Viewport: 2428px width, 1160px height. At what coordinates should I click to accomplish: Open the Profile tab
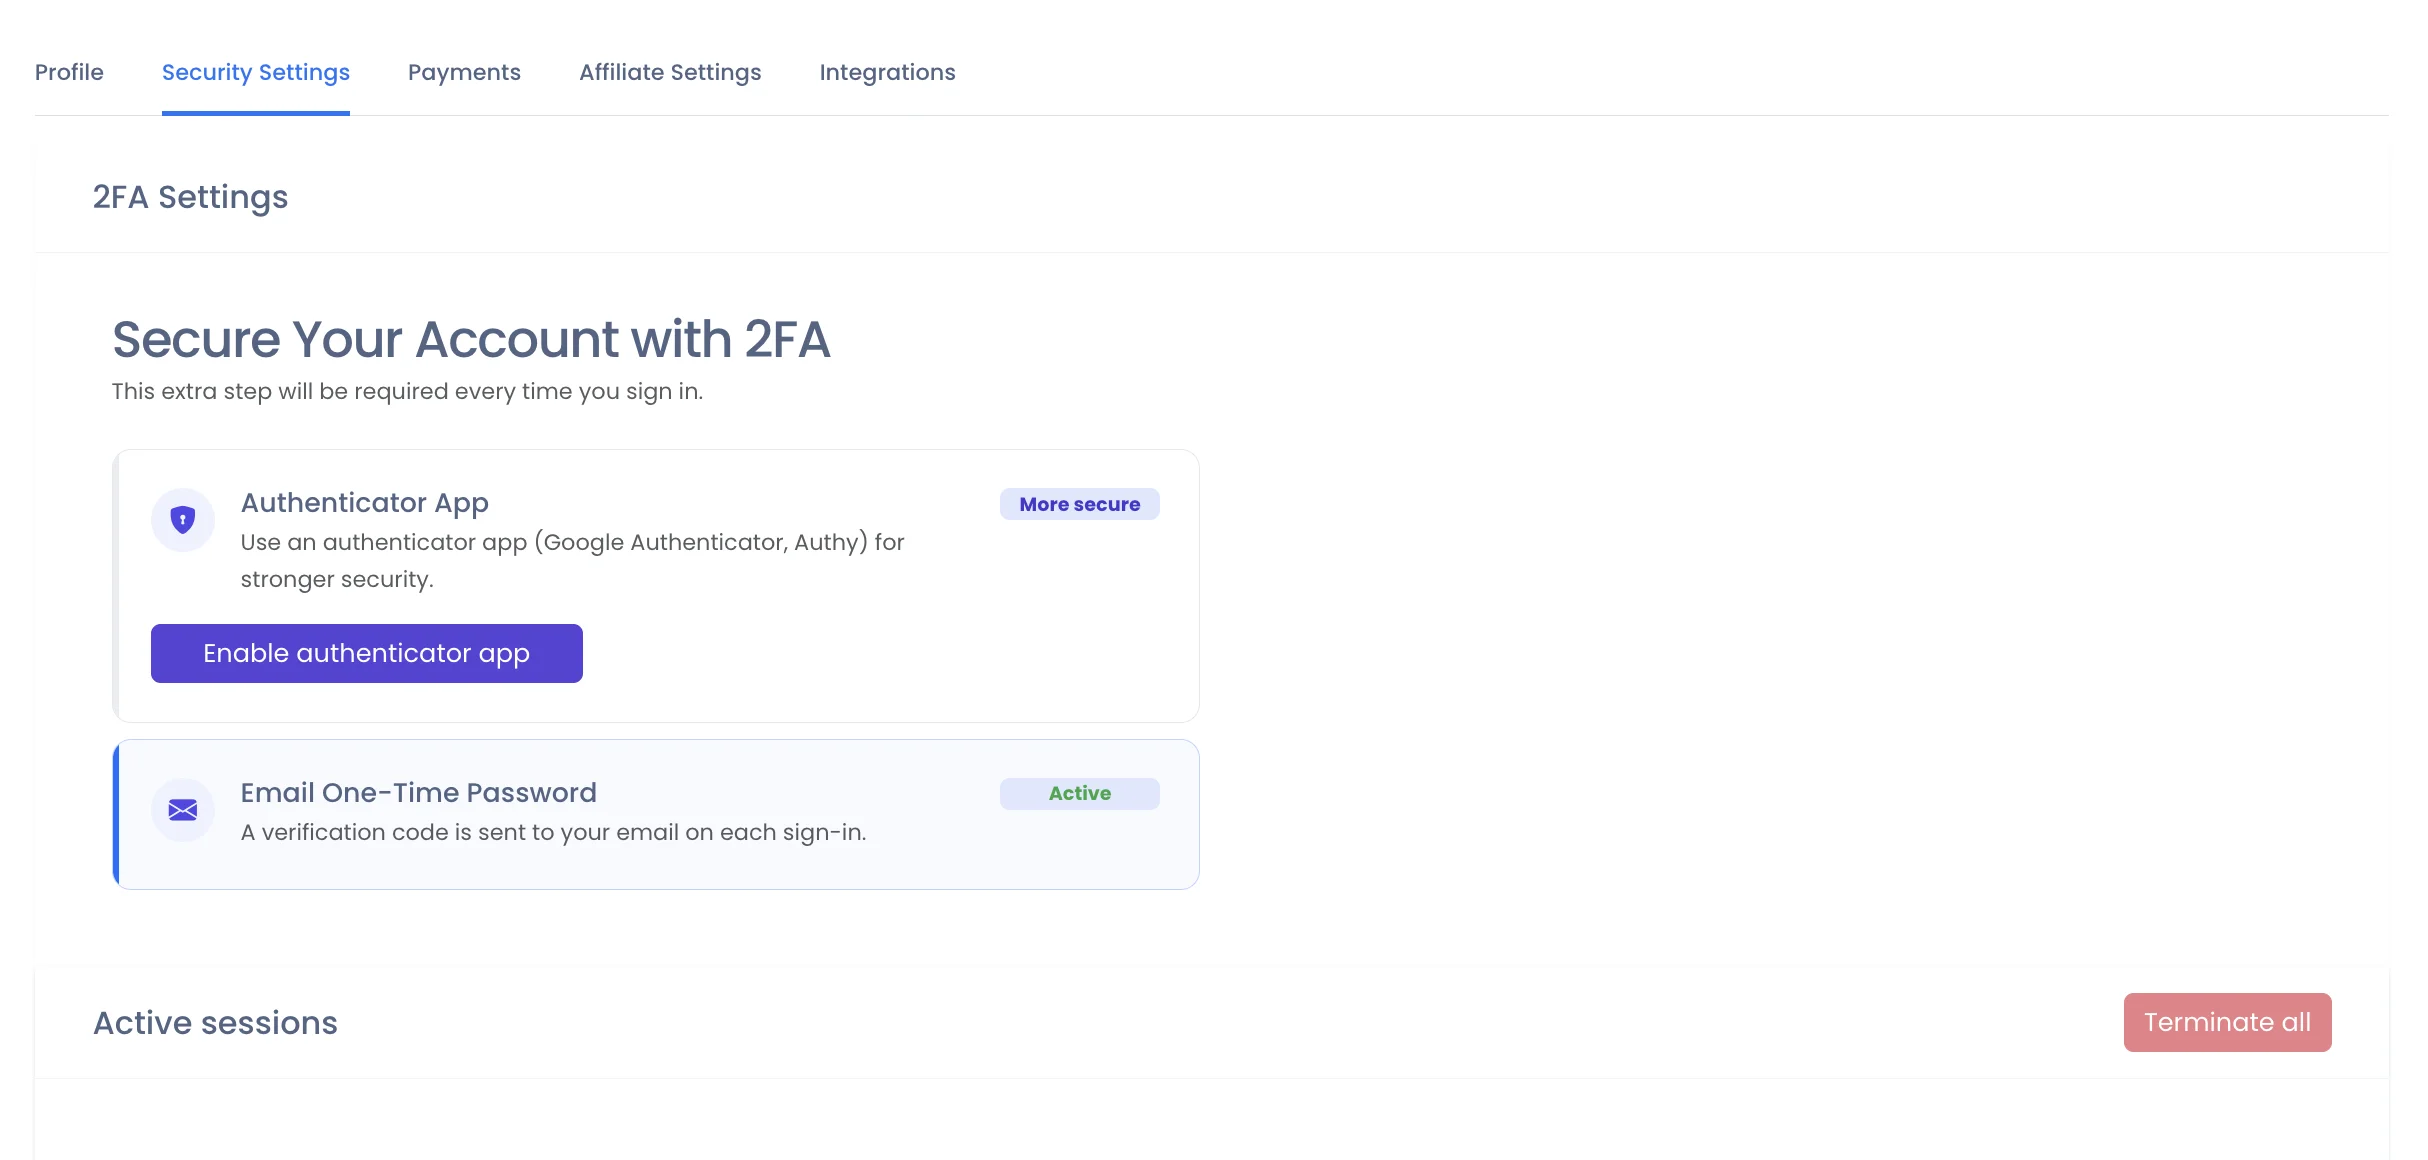[69, 72]
